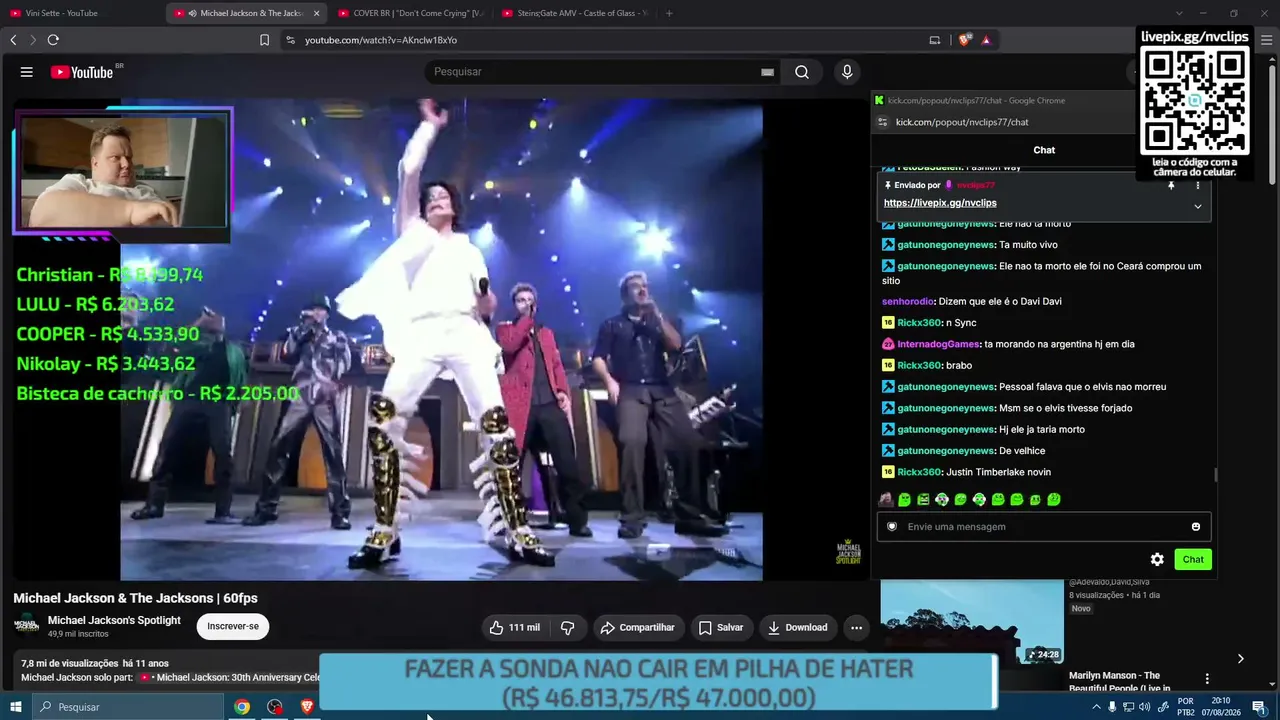Open the Windows Start menu
Screen dimensions: 1280x720
(x=16, y=707)
